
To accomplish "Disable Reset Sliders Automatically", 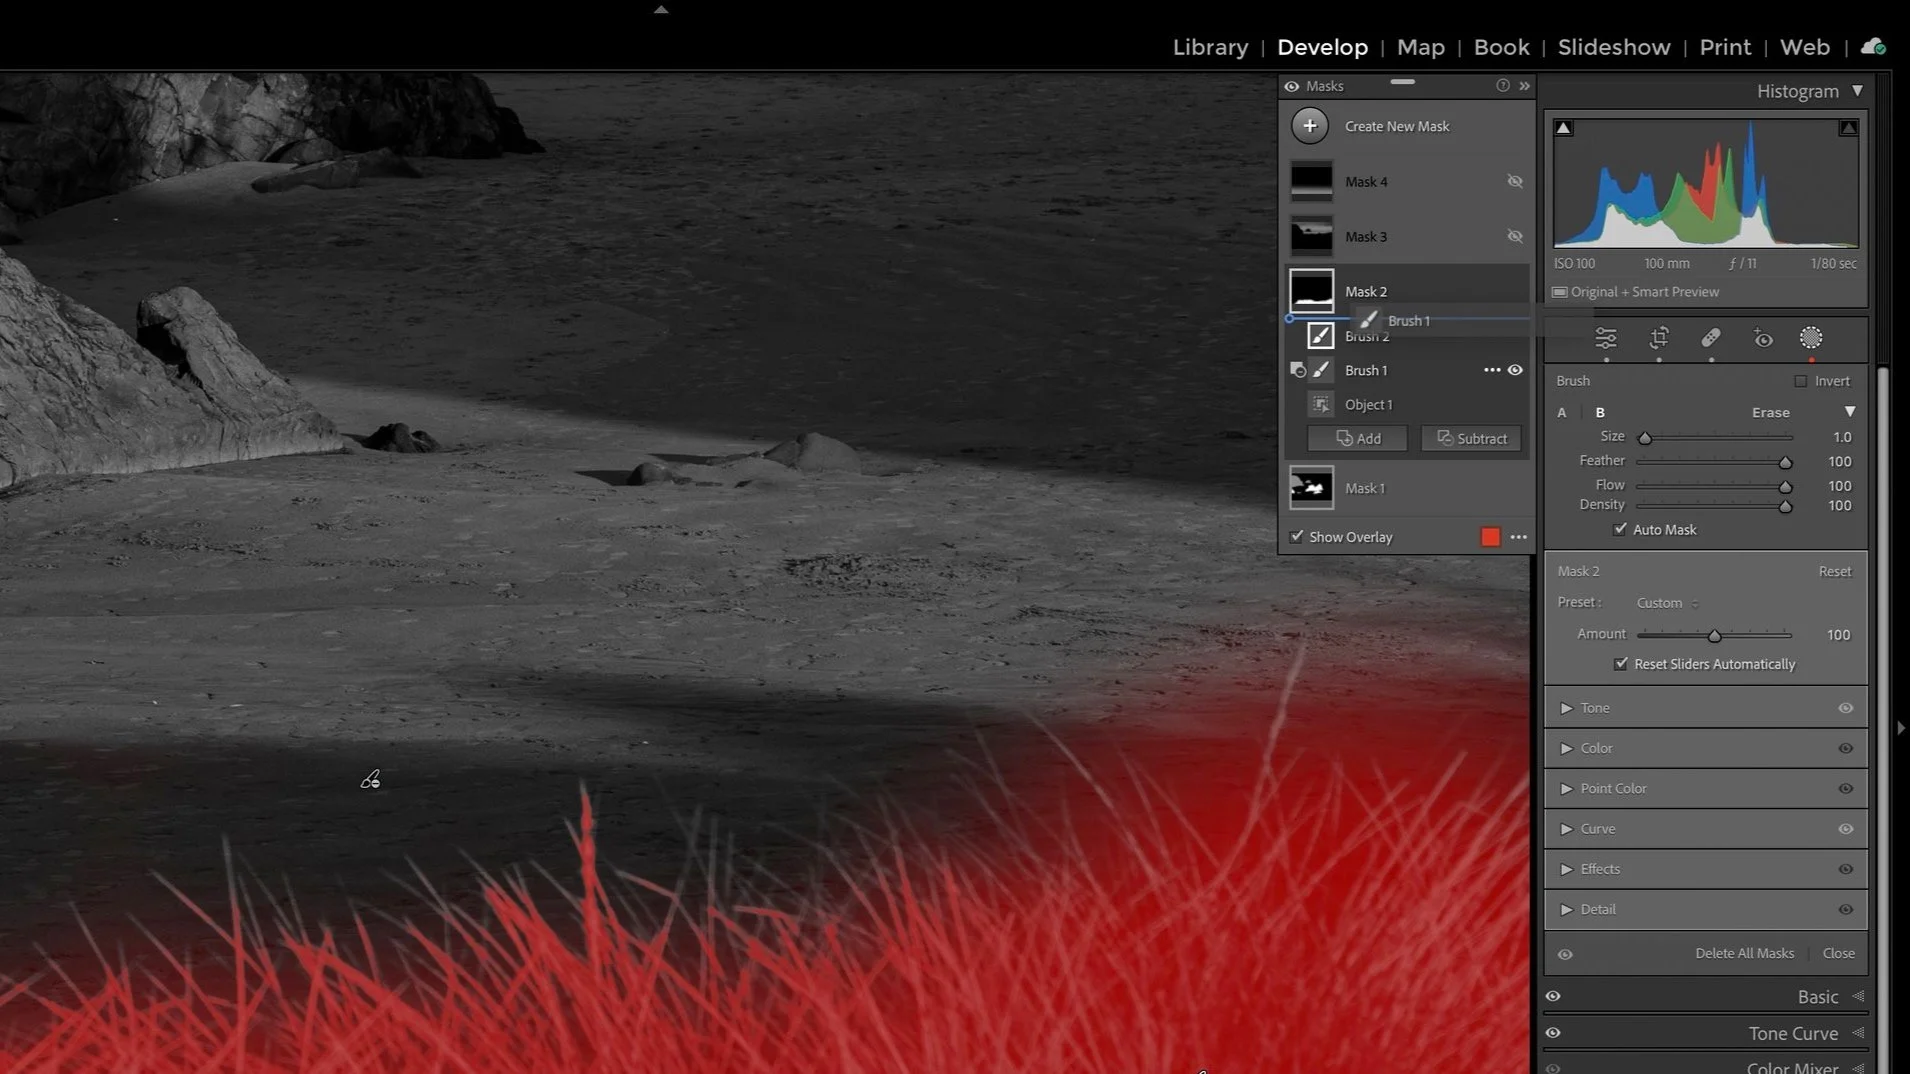I will pyautogui.click(x=1621, y=664).
